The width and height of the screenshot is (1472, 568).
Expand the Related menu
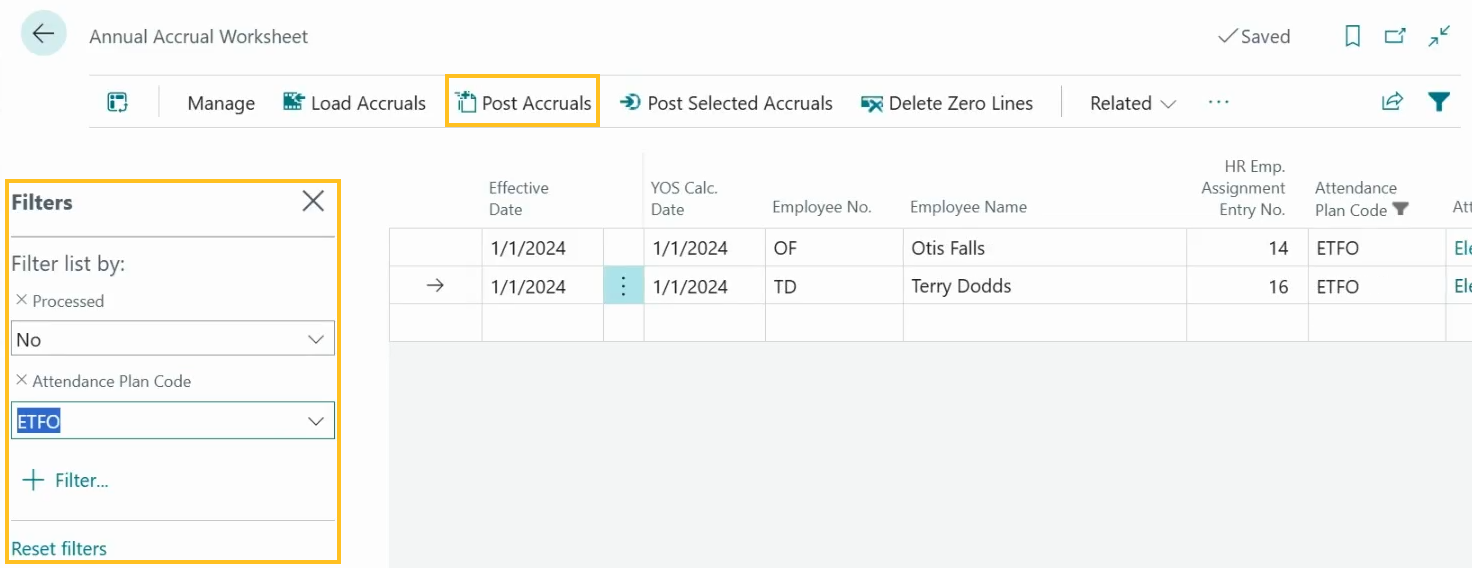pos(1132,103)
